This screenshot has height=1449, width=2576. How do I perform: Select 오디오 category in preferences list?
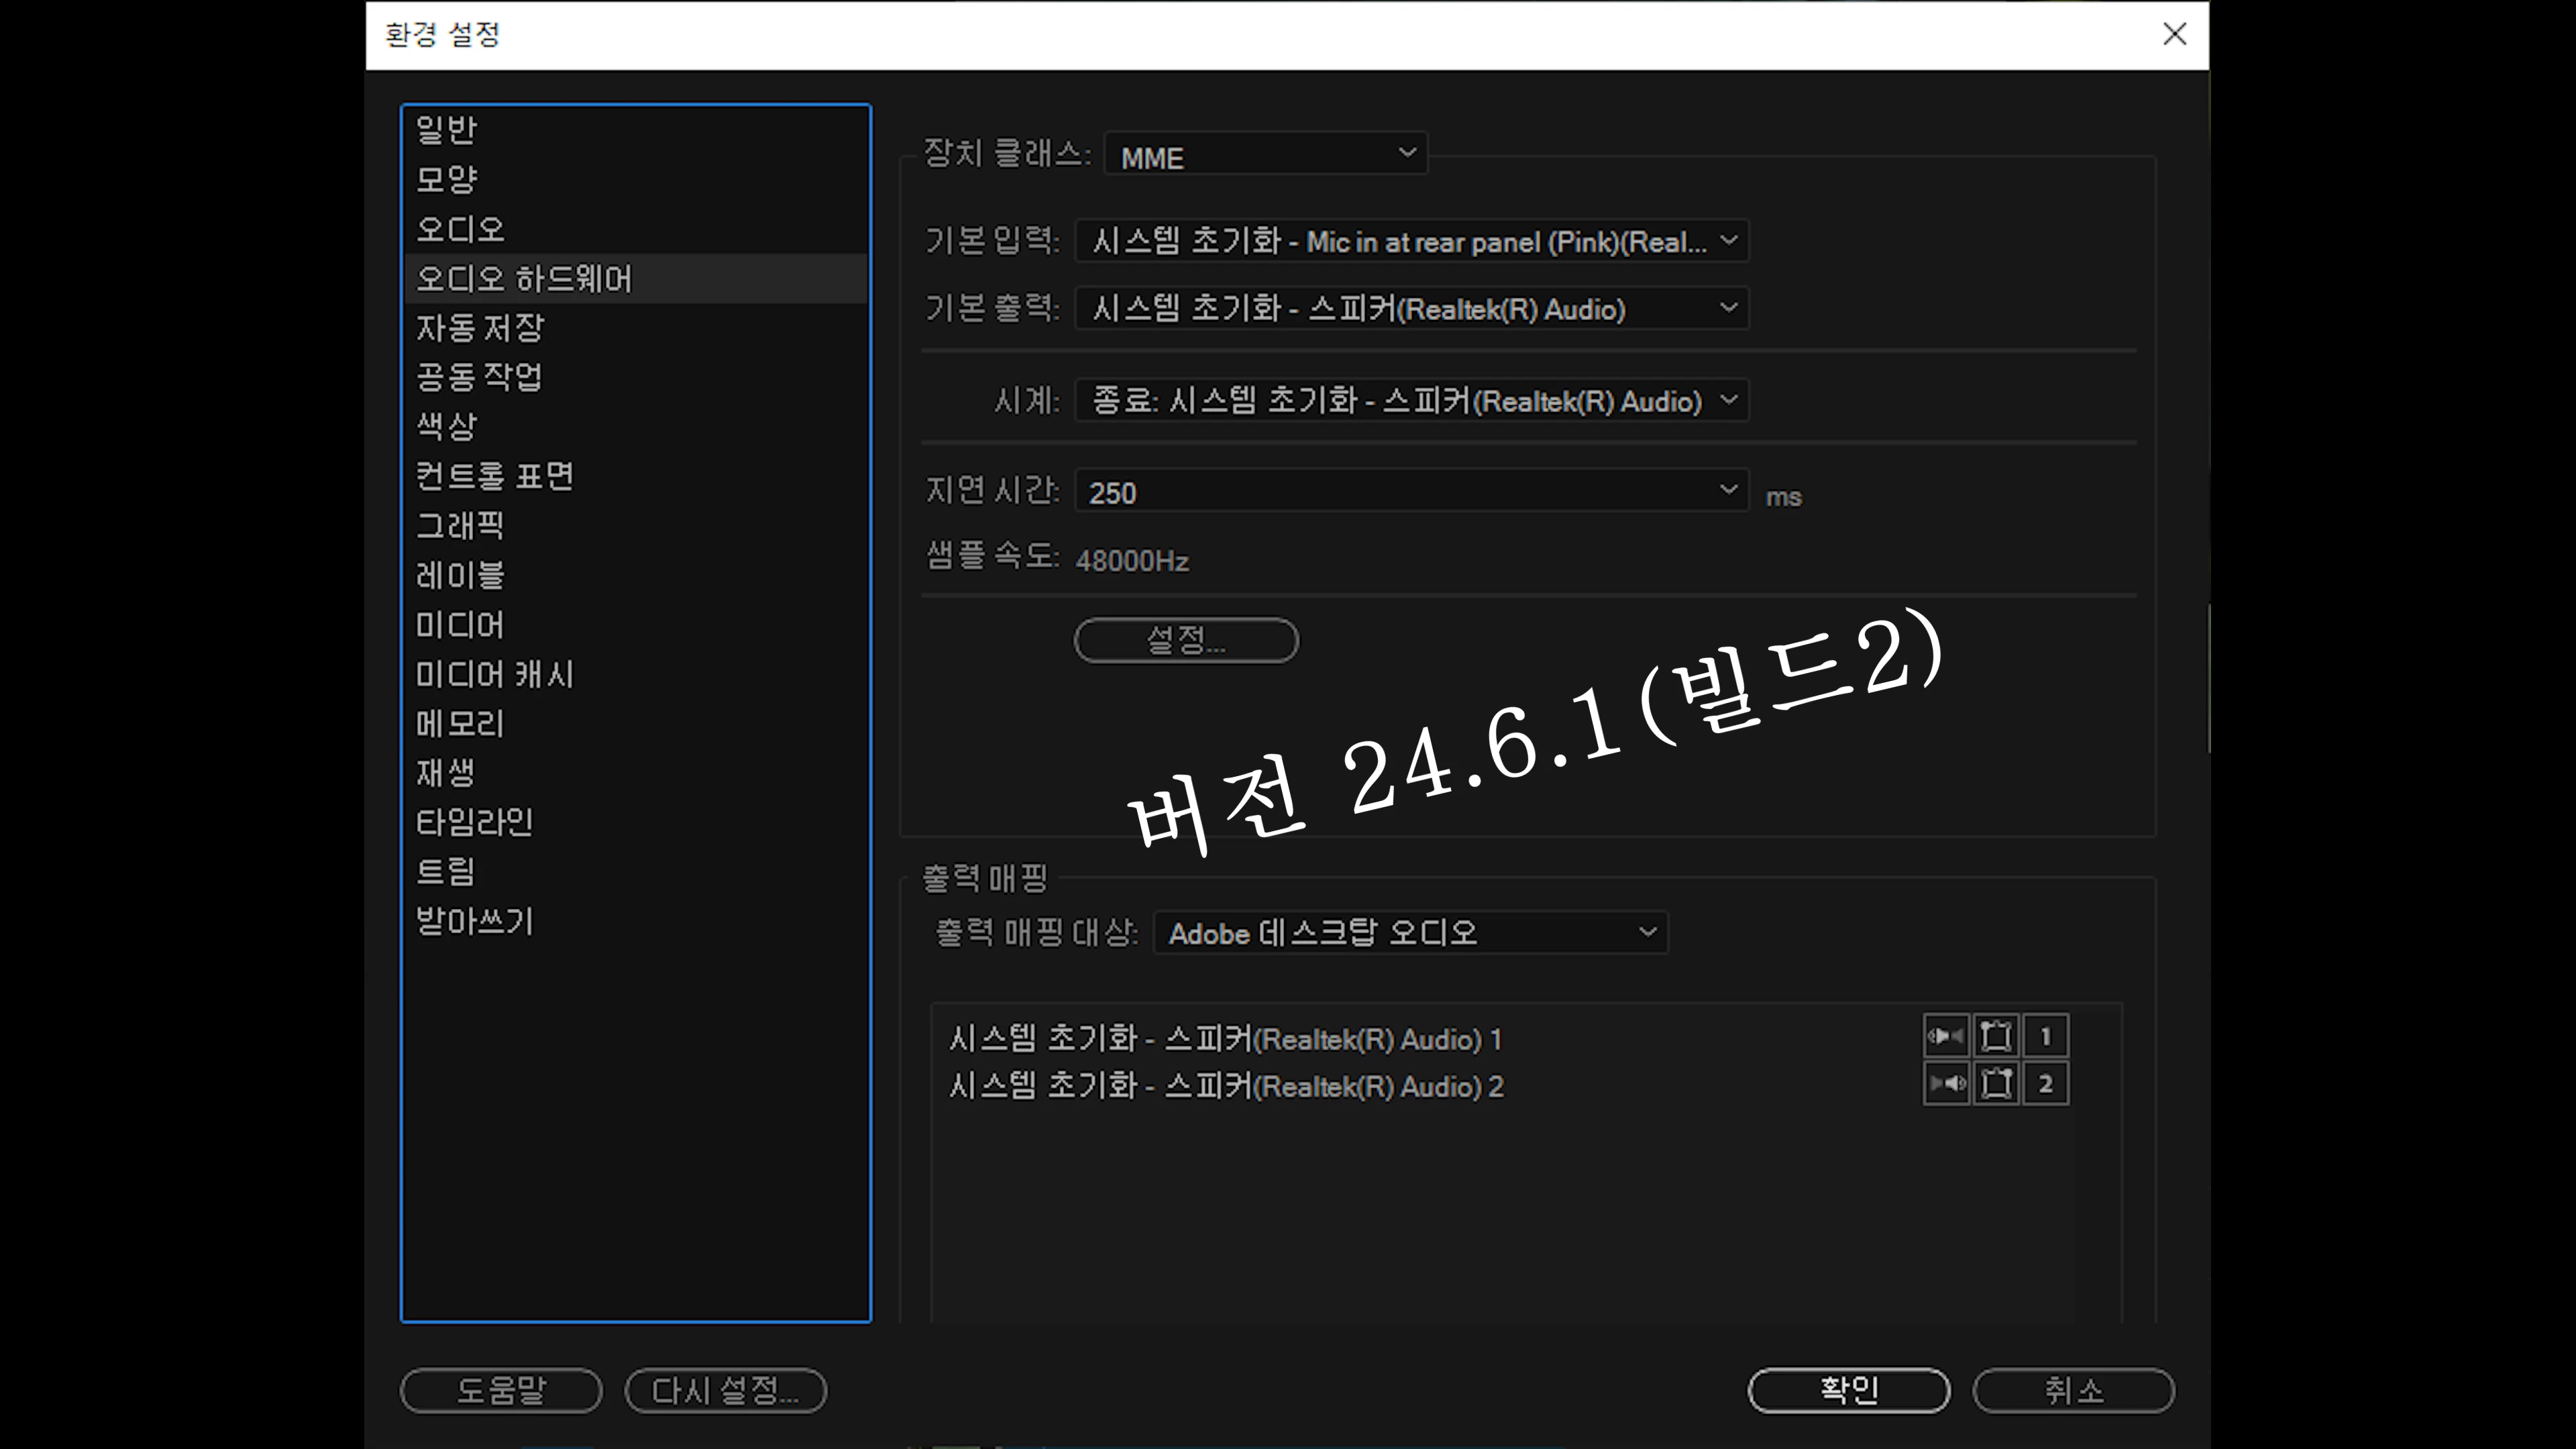point(460,229)
